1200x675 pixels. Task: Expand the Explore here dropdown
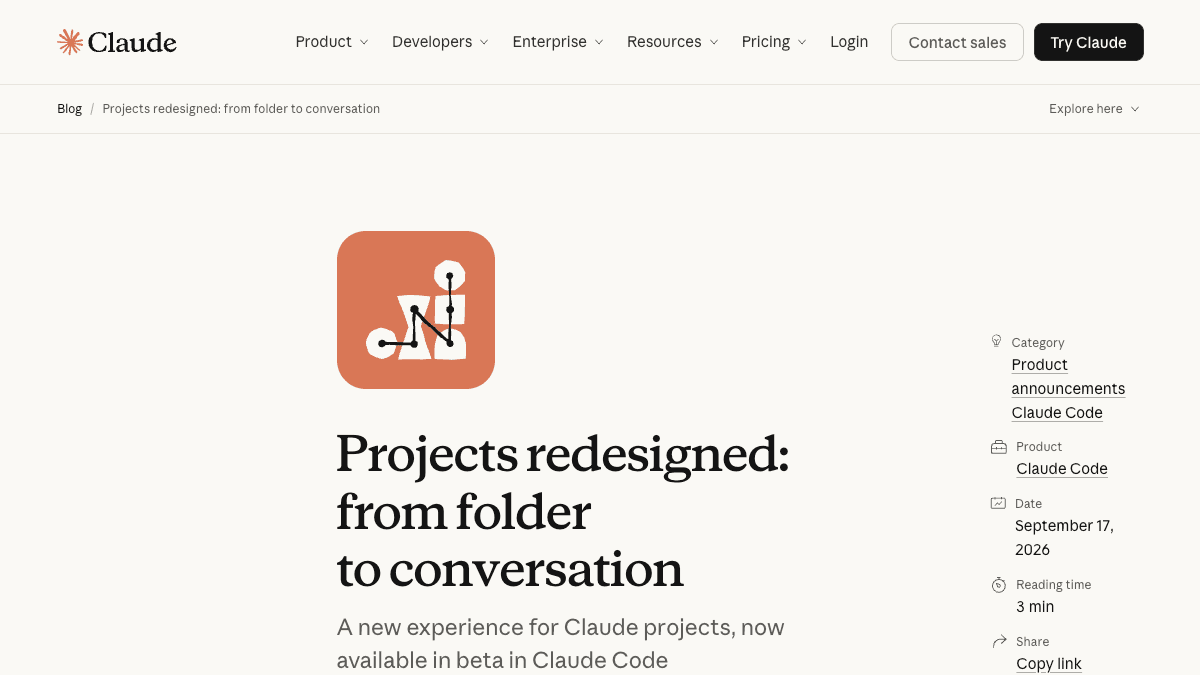pos(1094,109)
